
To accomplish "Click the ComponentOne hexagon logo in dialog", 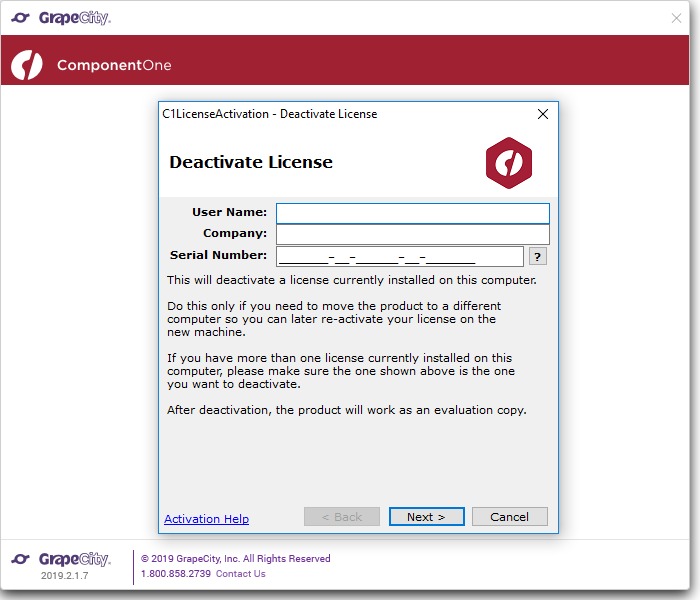I will pyautogui.click(x=509, y=163).
